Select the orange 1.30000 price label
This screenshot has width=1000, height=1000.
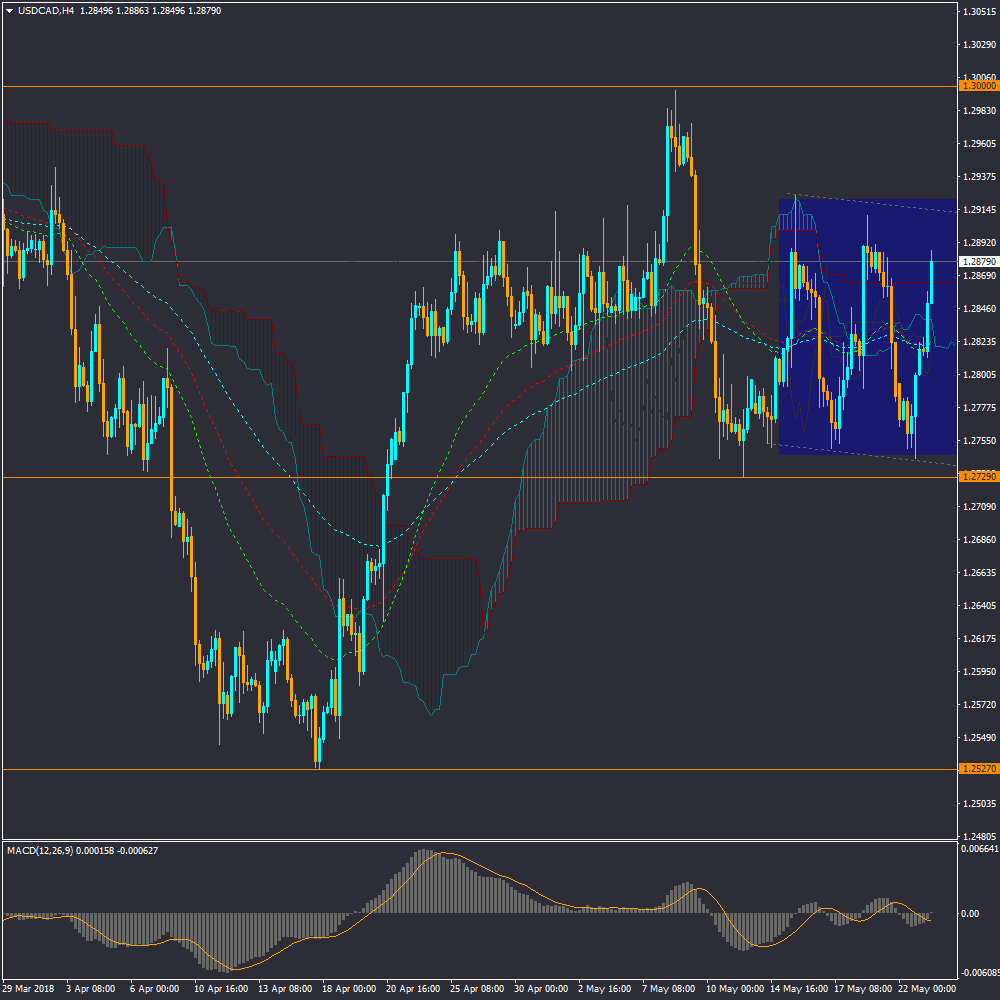click(979, 86)
